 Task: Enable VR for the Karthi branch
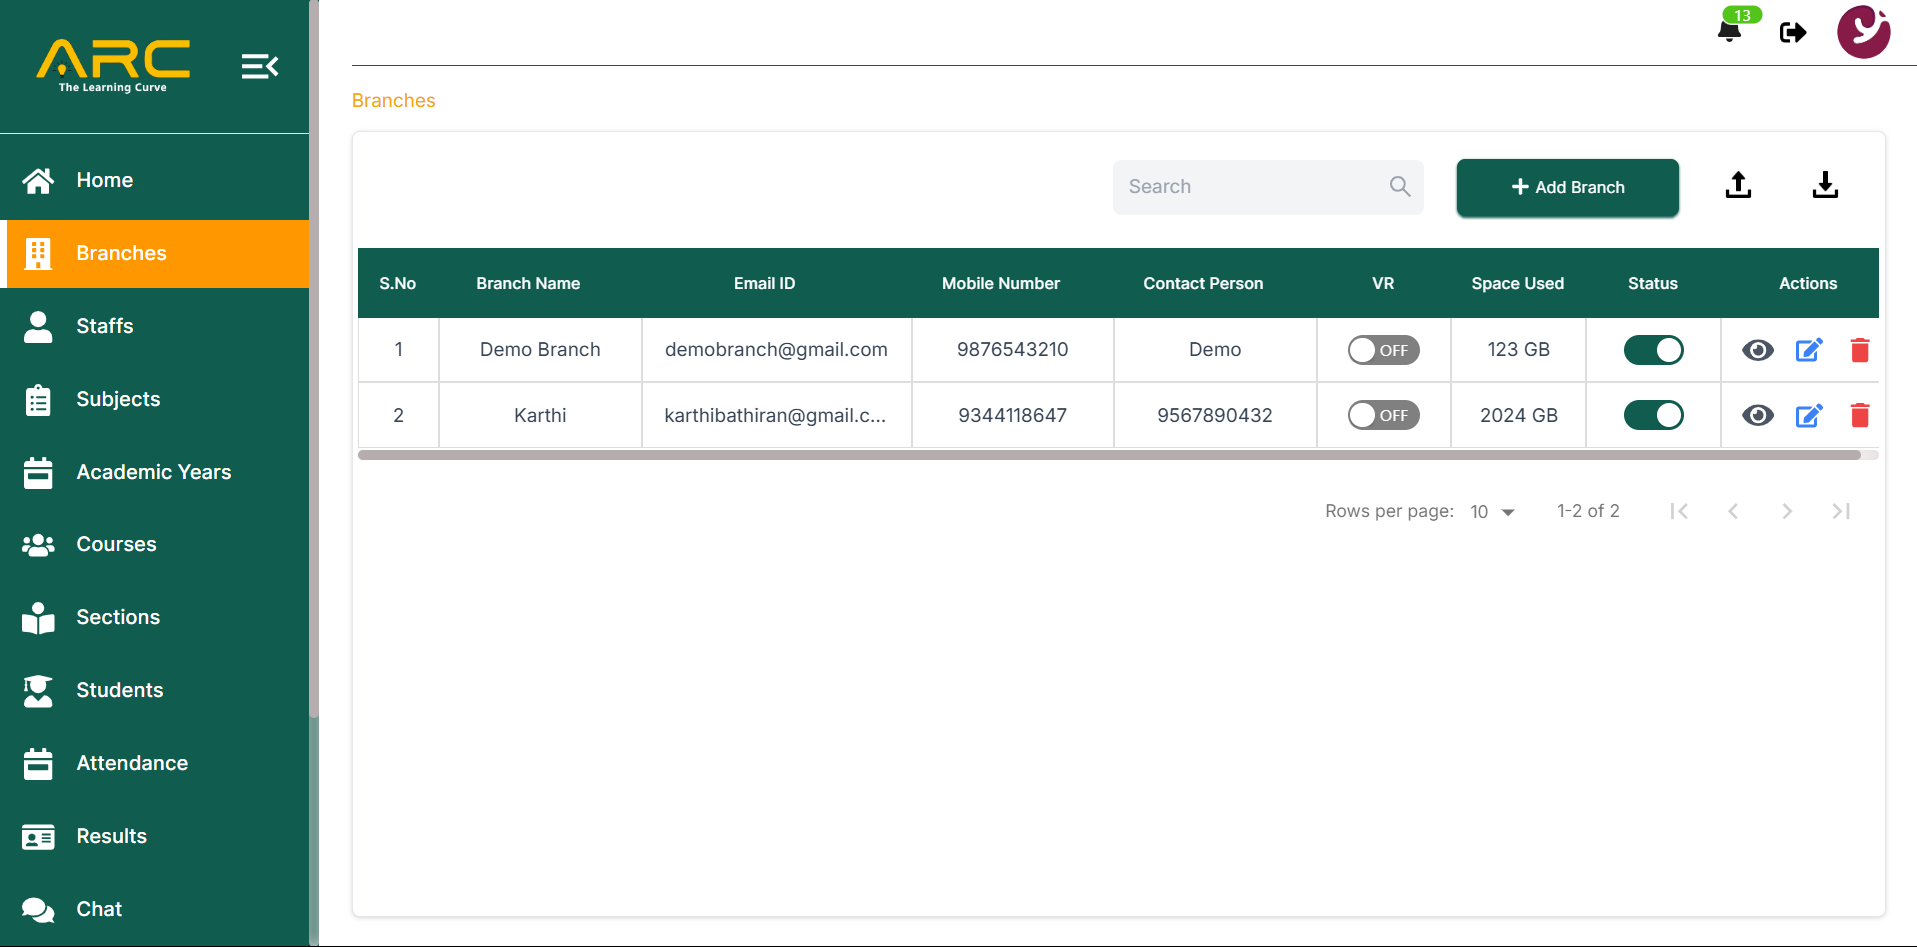tap(1383, 416)
